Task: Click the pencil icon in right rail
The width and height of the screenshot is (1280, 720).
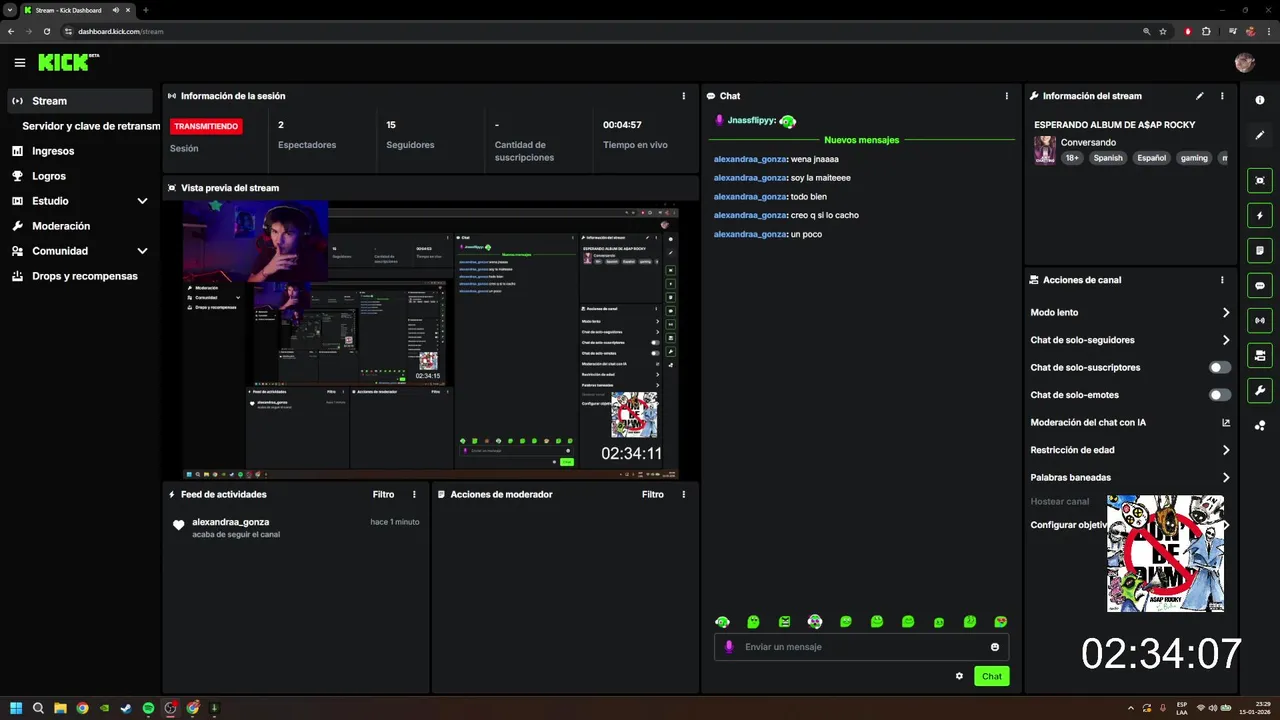Action: 1260,135
